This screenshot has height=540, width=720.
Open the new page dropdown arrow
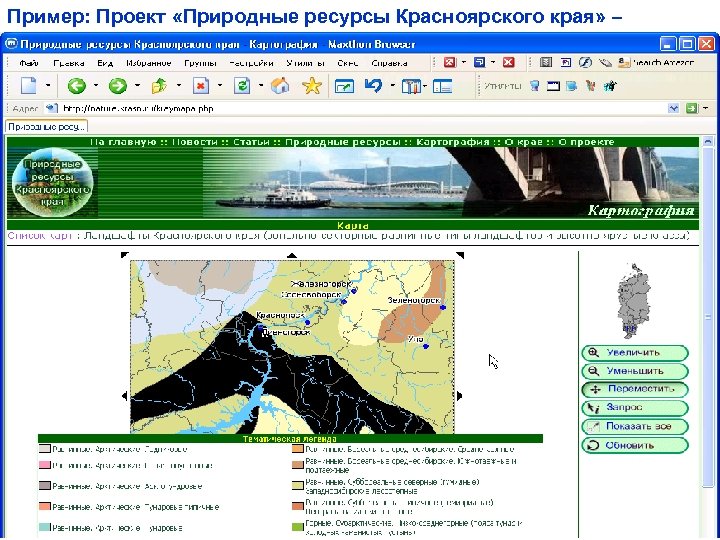click(x=48, y=85)
